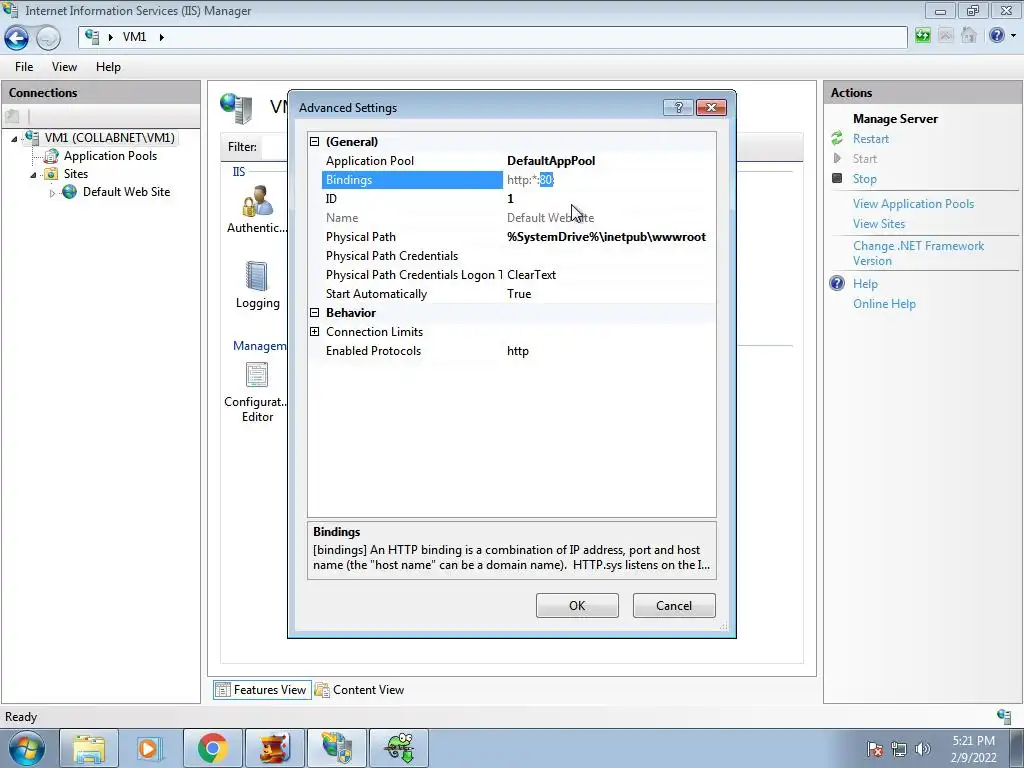
Task: Click the blue Help icon in Actions pane
Action: coord(837,283)
